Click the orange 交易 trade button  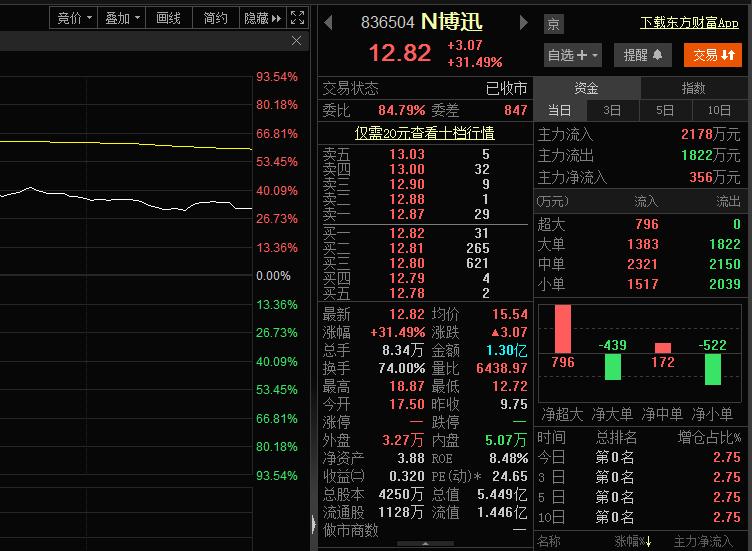point(713,55)
